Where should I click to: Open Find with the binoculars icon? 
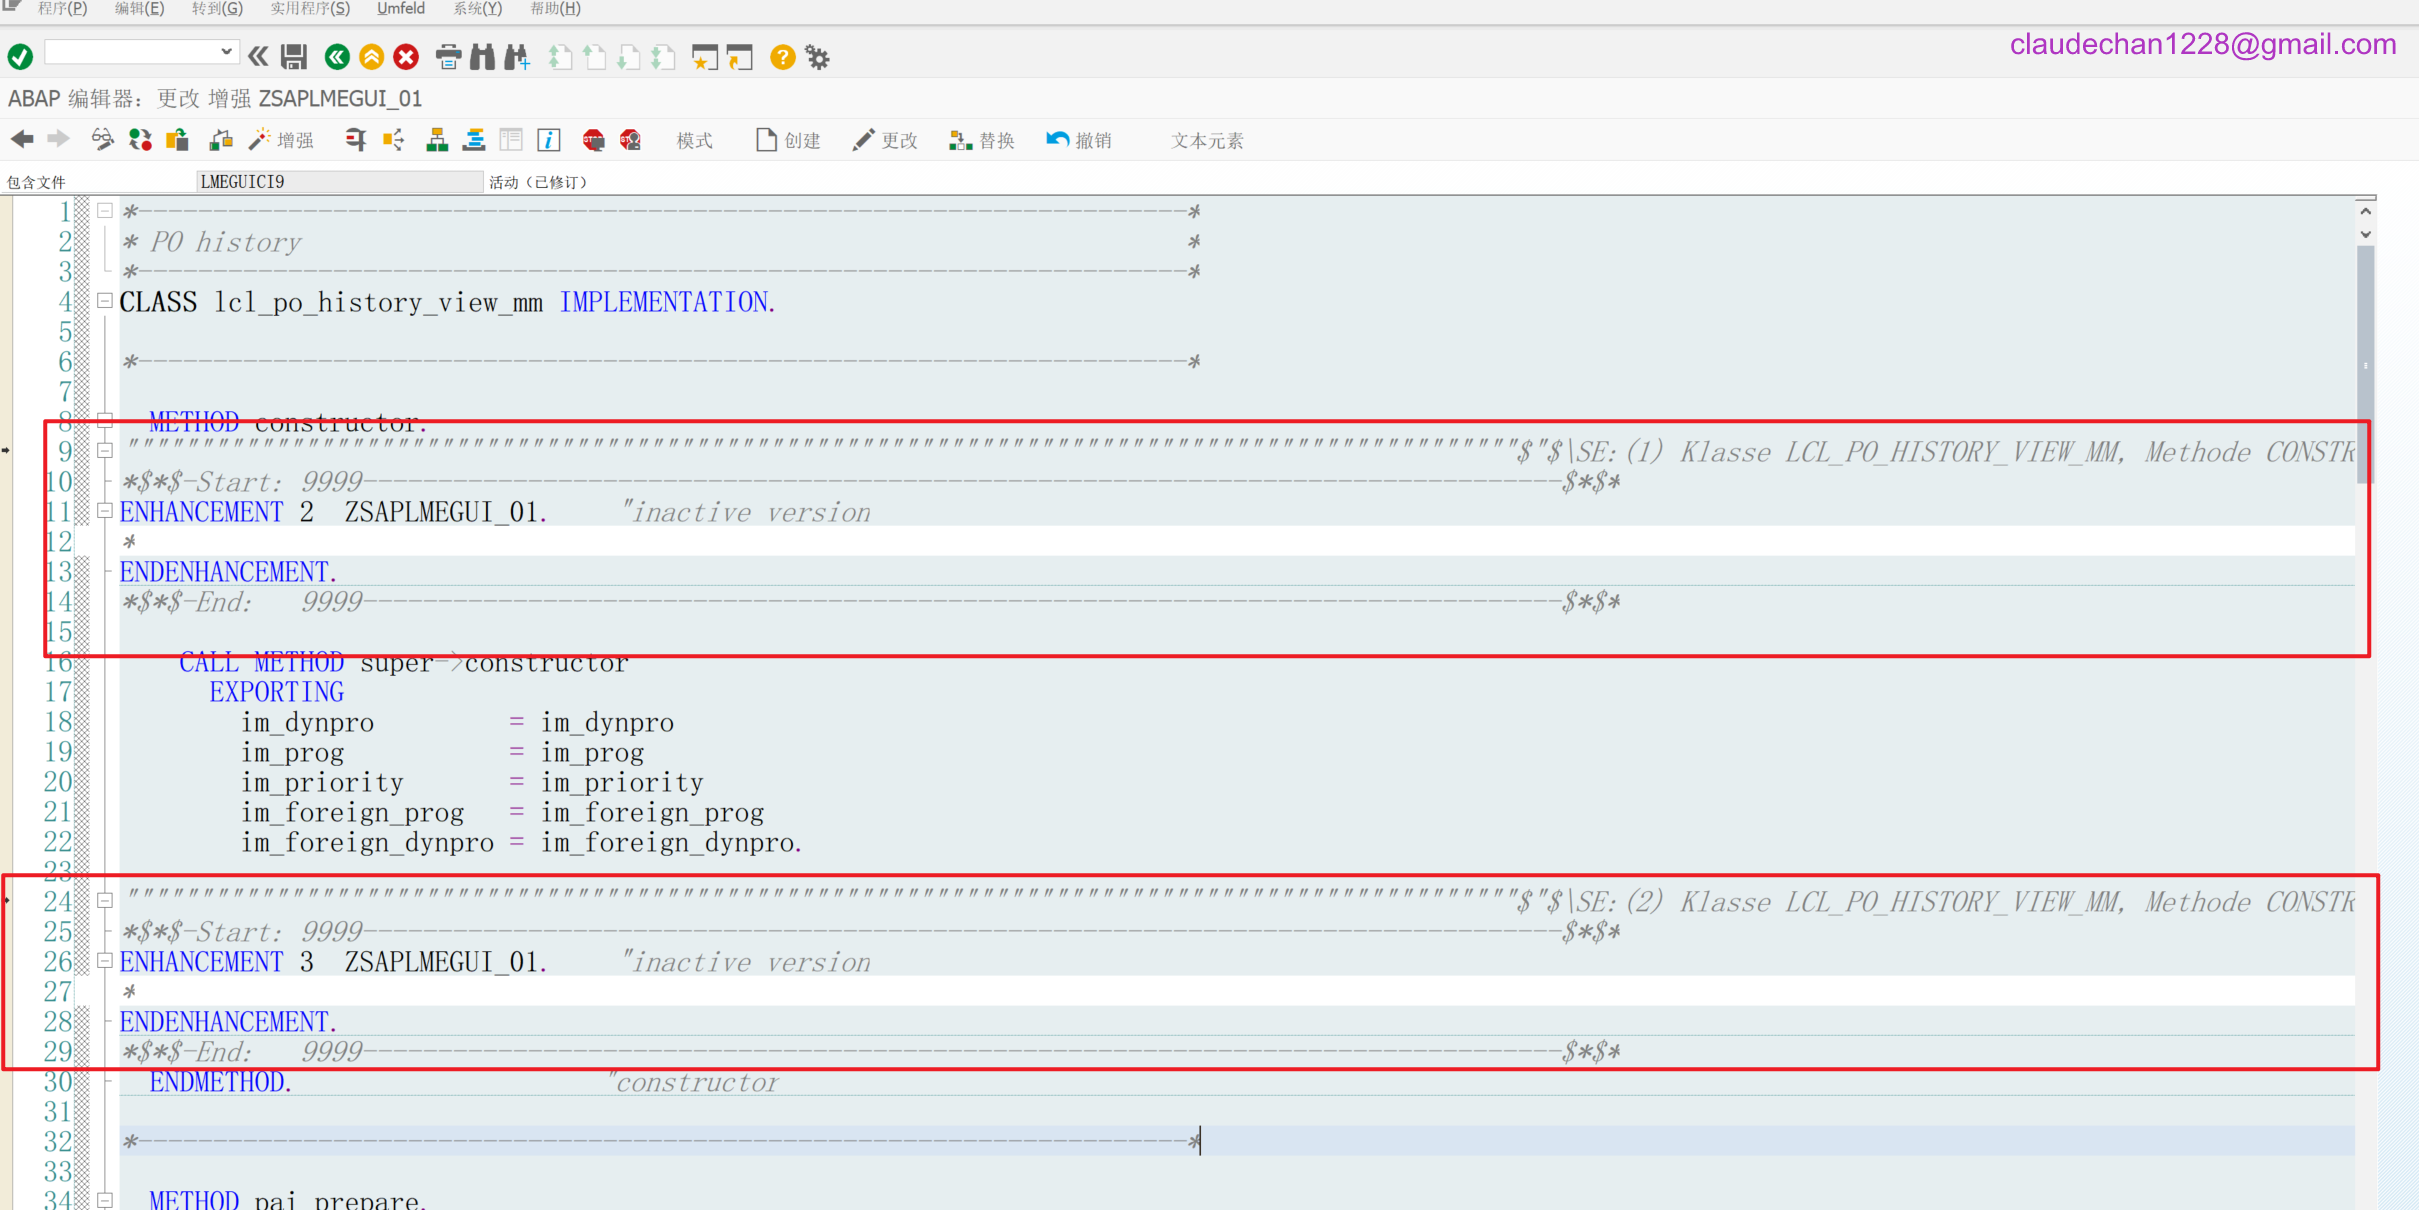482,57
